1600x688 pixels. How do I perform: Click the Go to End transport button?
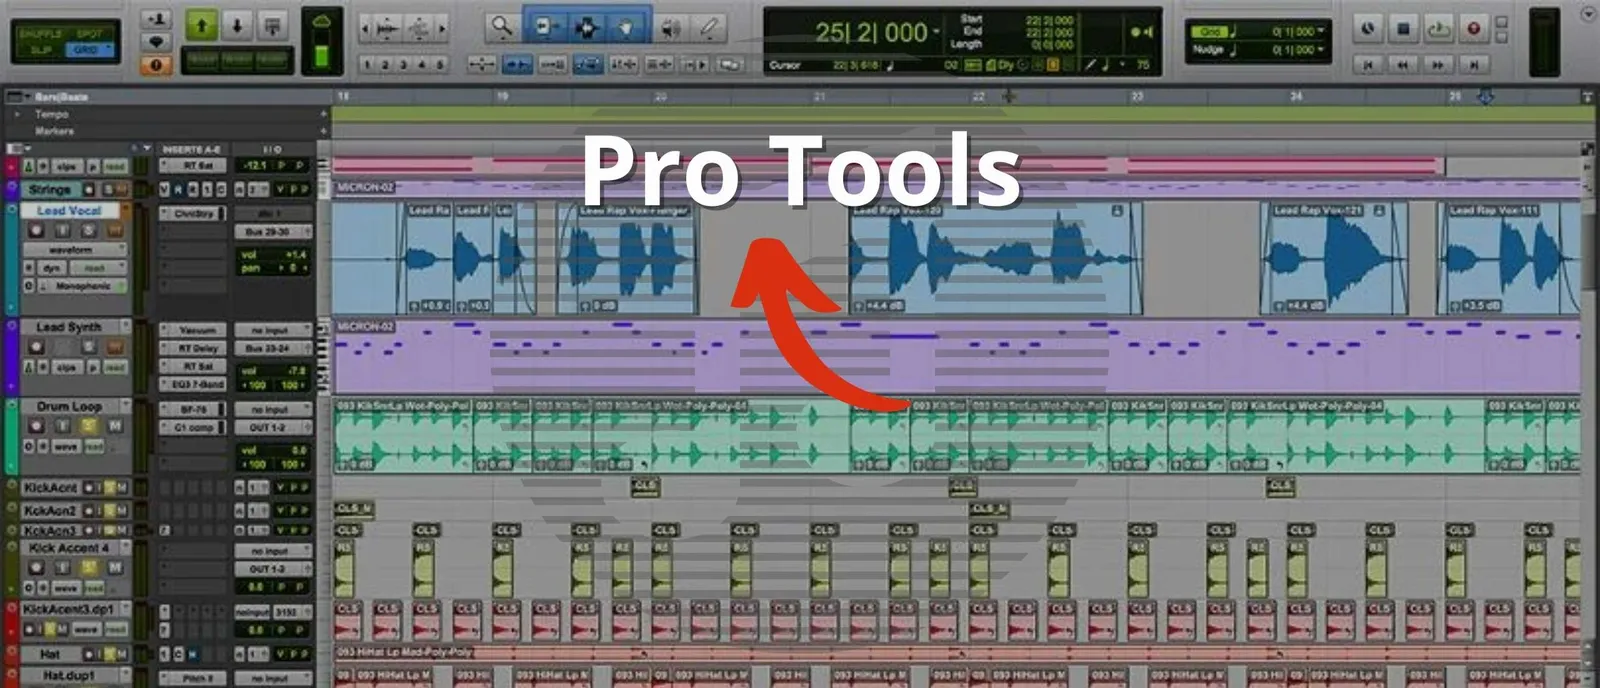pos(1473,64)
